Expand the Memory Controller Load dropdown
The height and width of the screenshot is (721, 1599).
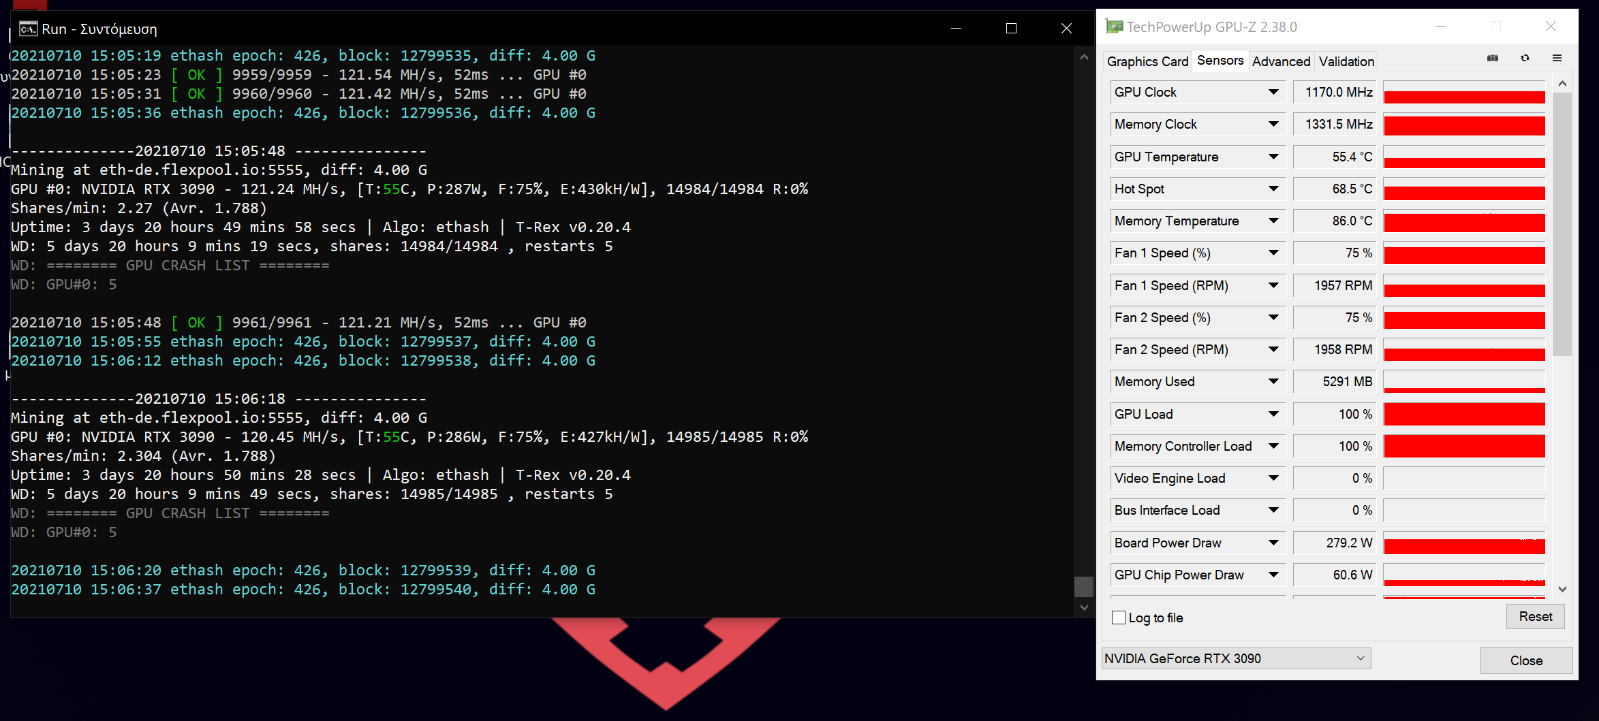click(x=1273, y=446)
